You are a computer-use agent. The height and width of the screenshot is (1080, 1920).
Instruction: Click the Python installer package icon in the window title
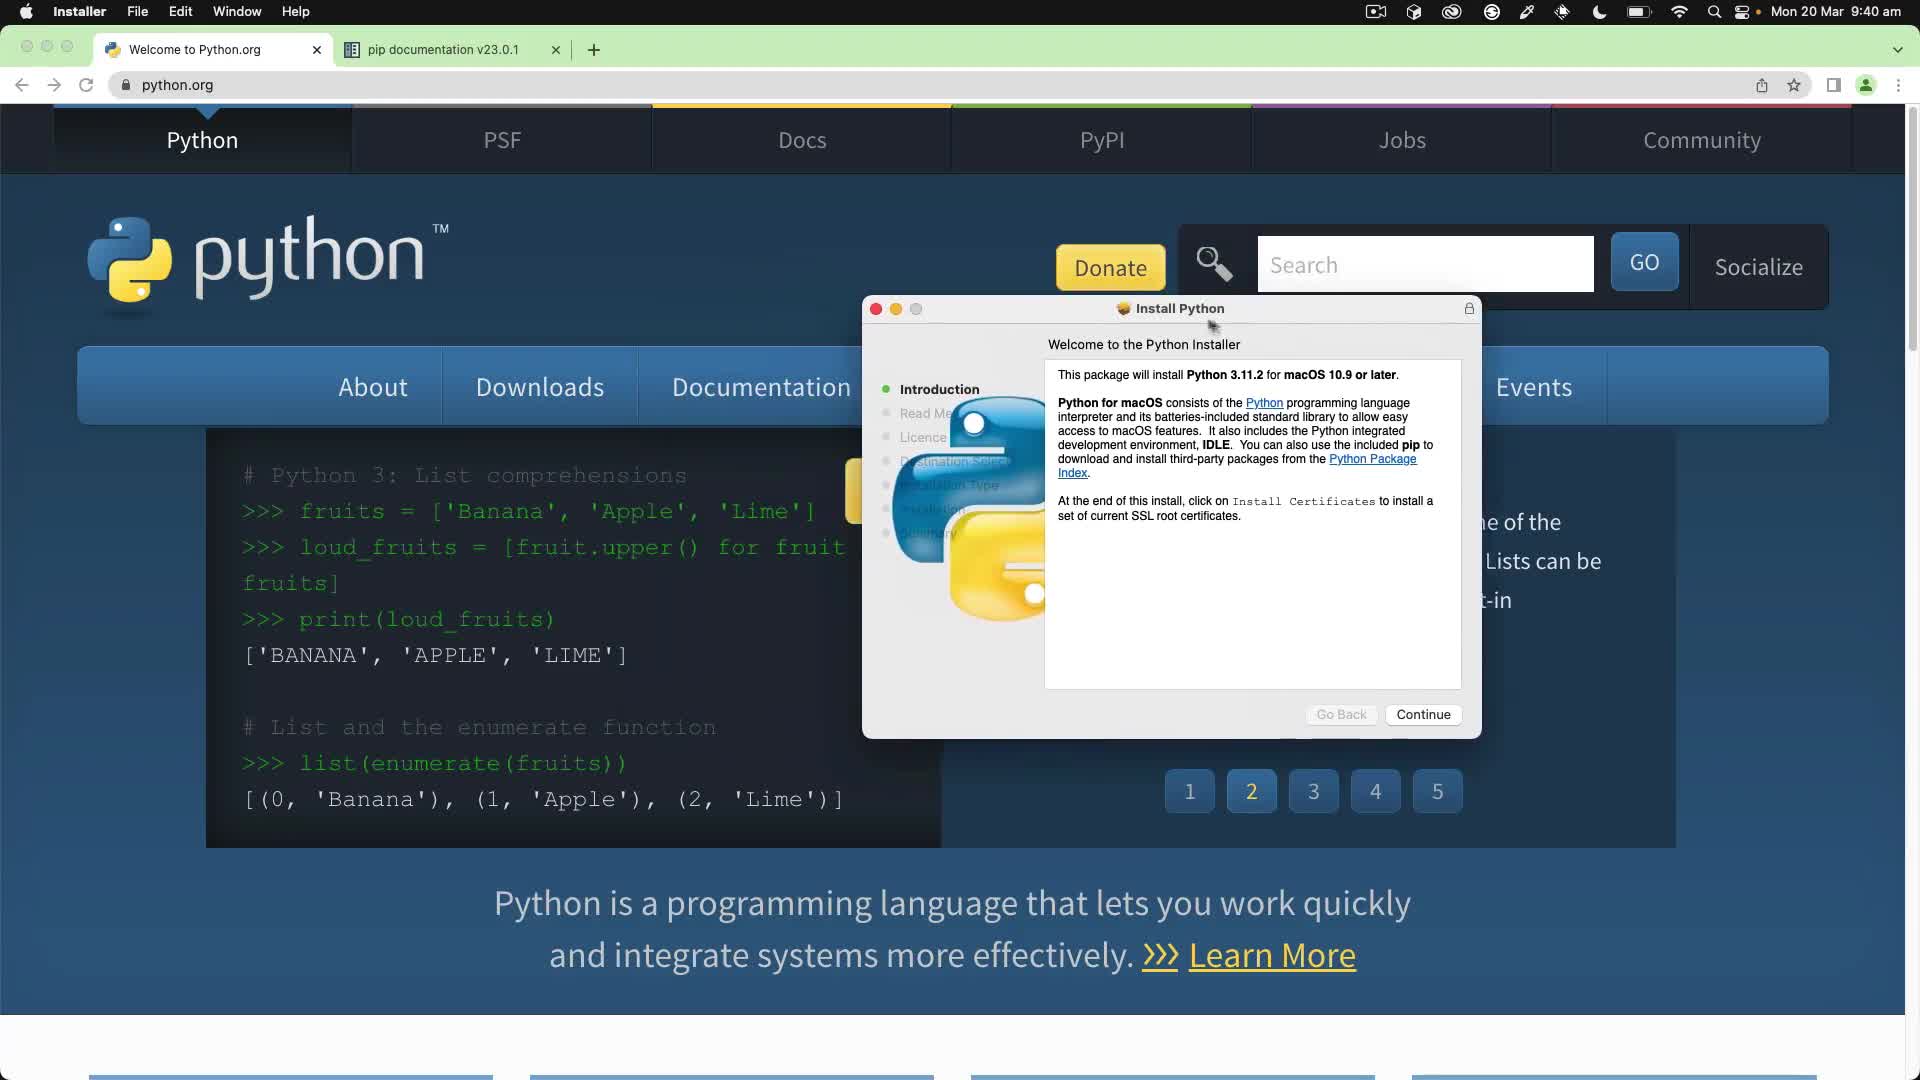[1122, 309]
